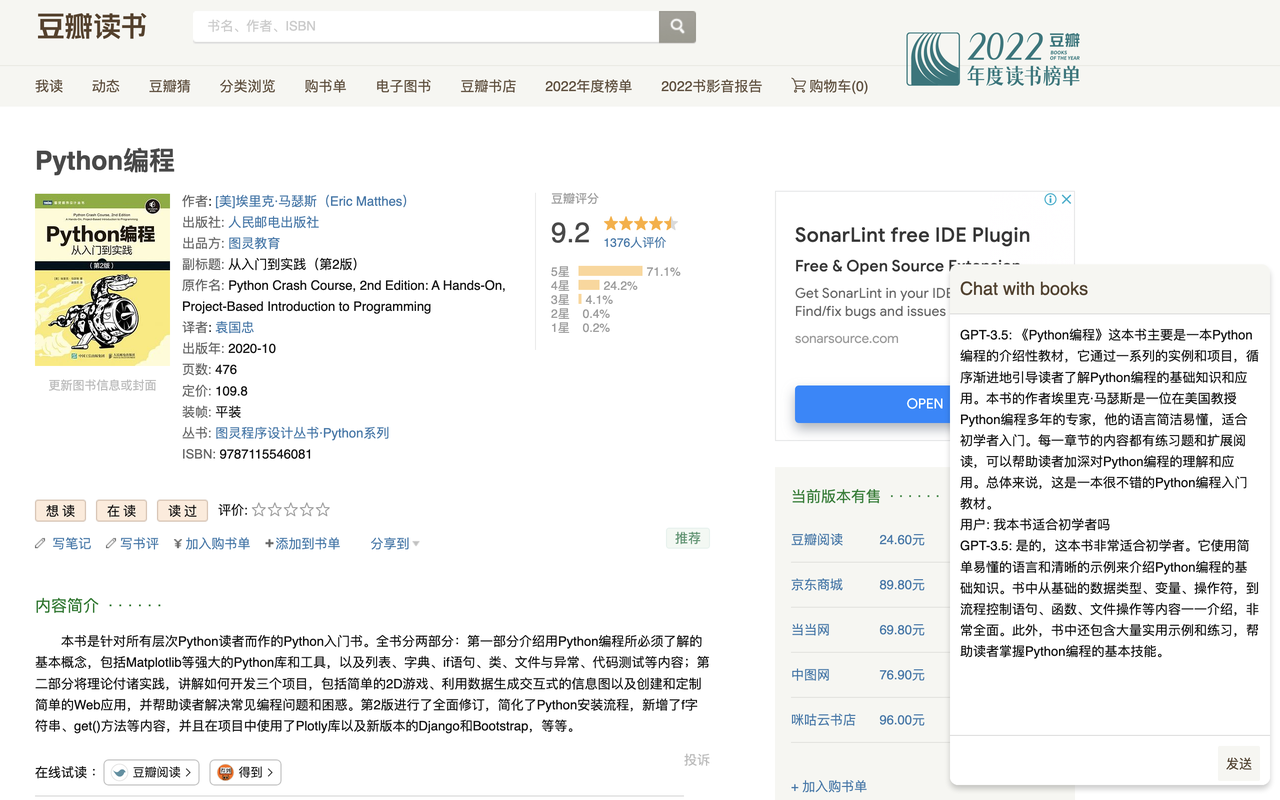Screen dimensions: 1280x800
Task: Focus the chat message input box
Action: pos(1084,763)
